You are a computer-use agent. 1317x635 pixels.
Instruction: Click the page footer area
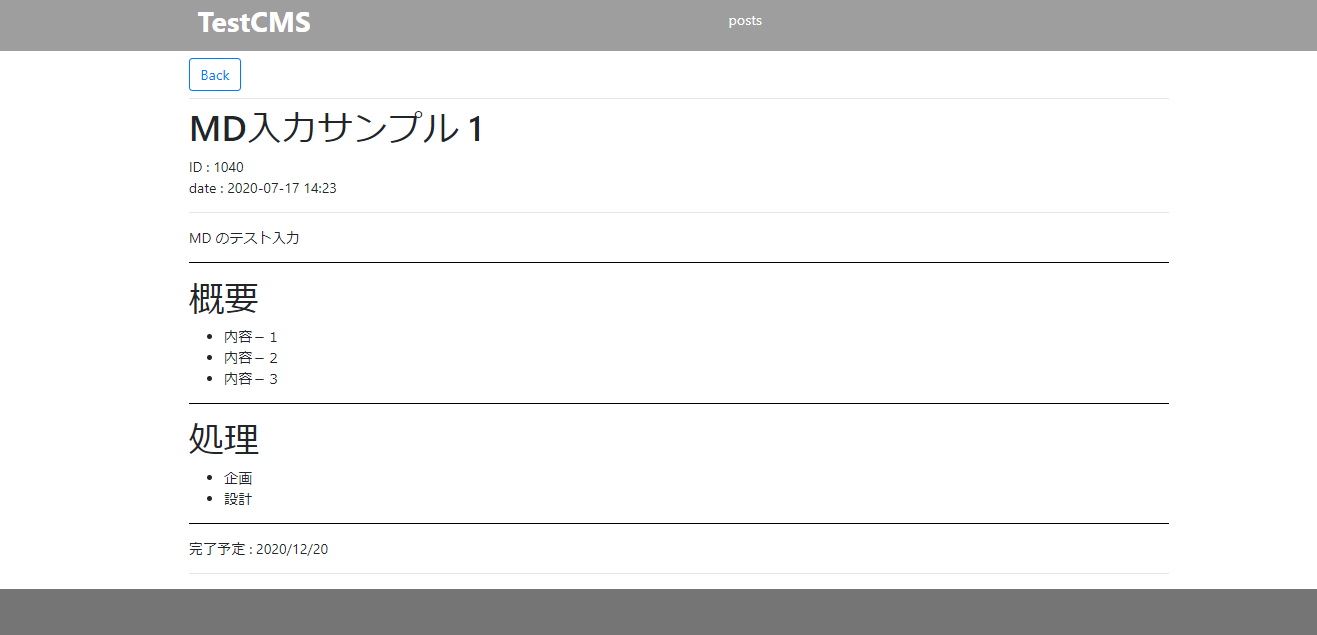(x=658, y=610)
